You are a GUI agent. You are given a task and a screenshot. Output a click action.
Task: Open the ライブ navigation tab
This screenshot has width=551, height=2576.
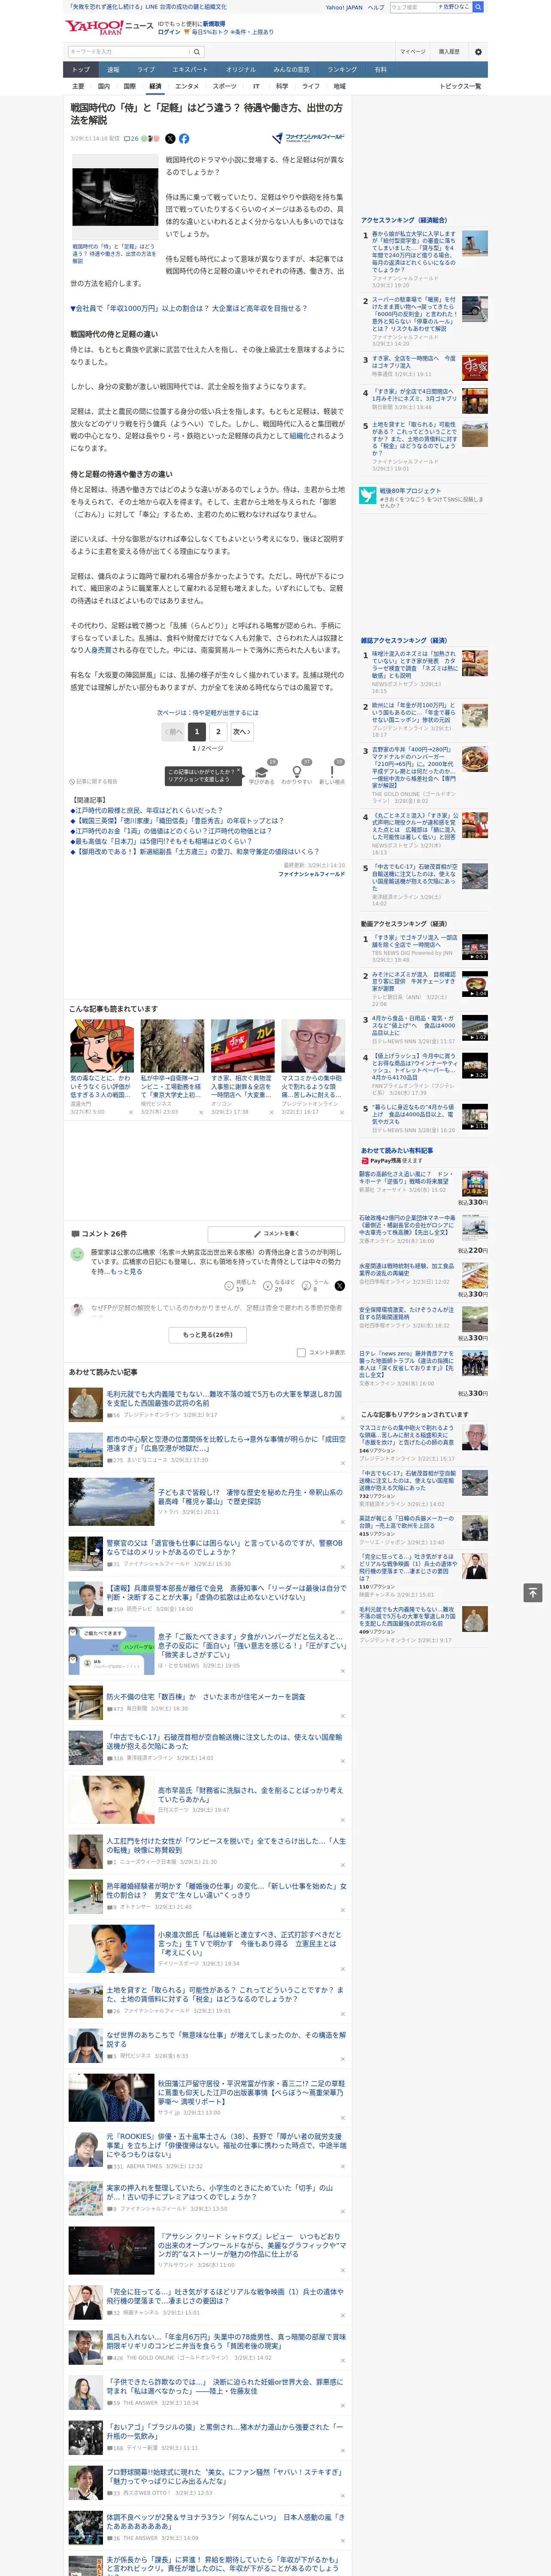[146, 69]
